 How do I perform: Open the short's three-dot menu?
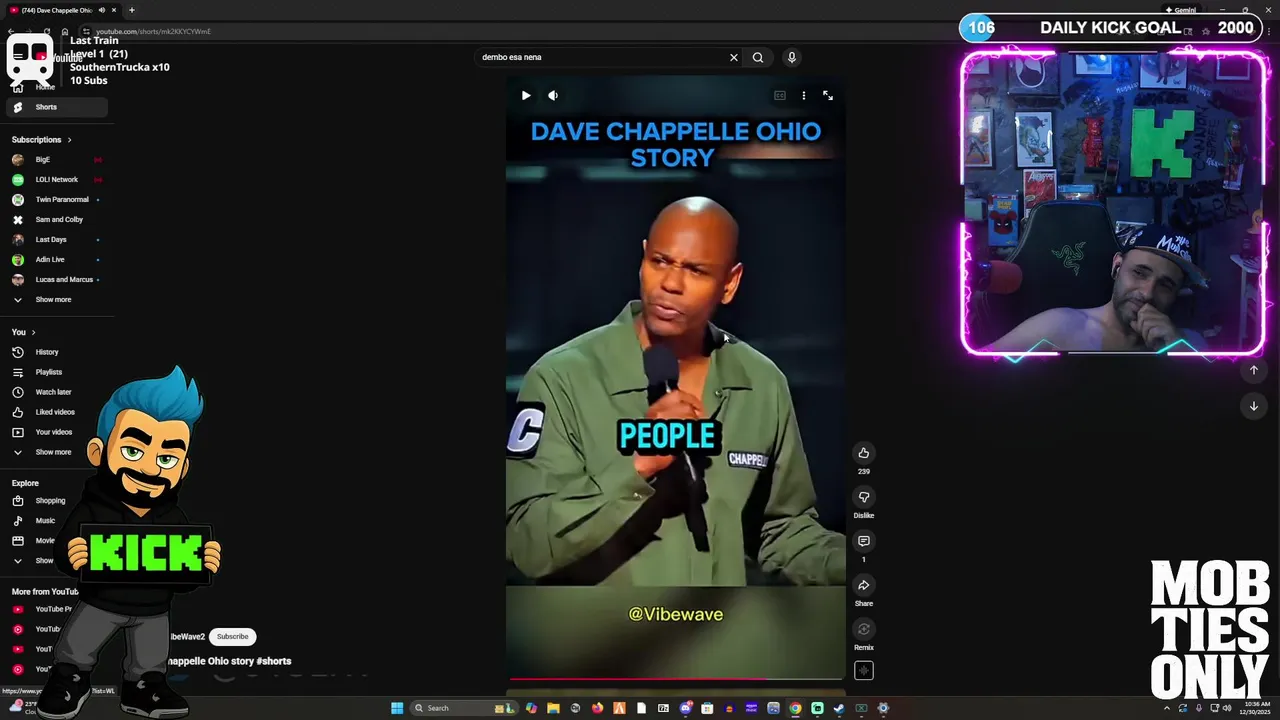pyautogui.click(x=804, y=95)
